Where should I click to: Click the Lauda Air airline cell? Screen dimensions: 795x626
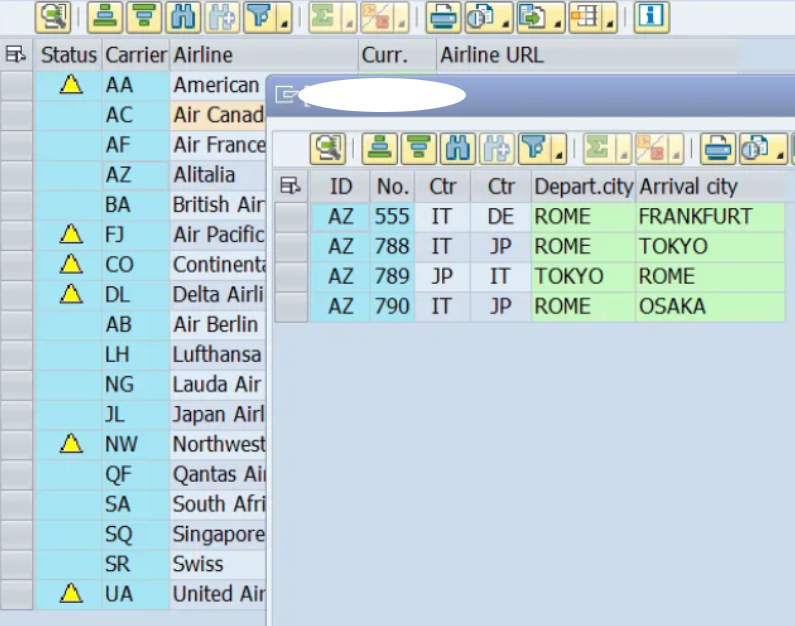(x=218, y=384)
